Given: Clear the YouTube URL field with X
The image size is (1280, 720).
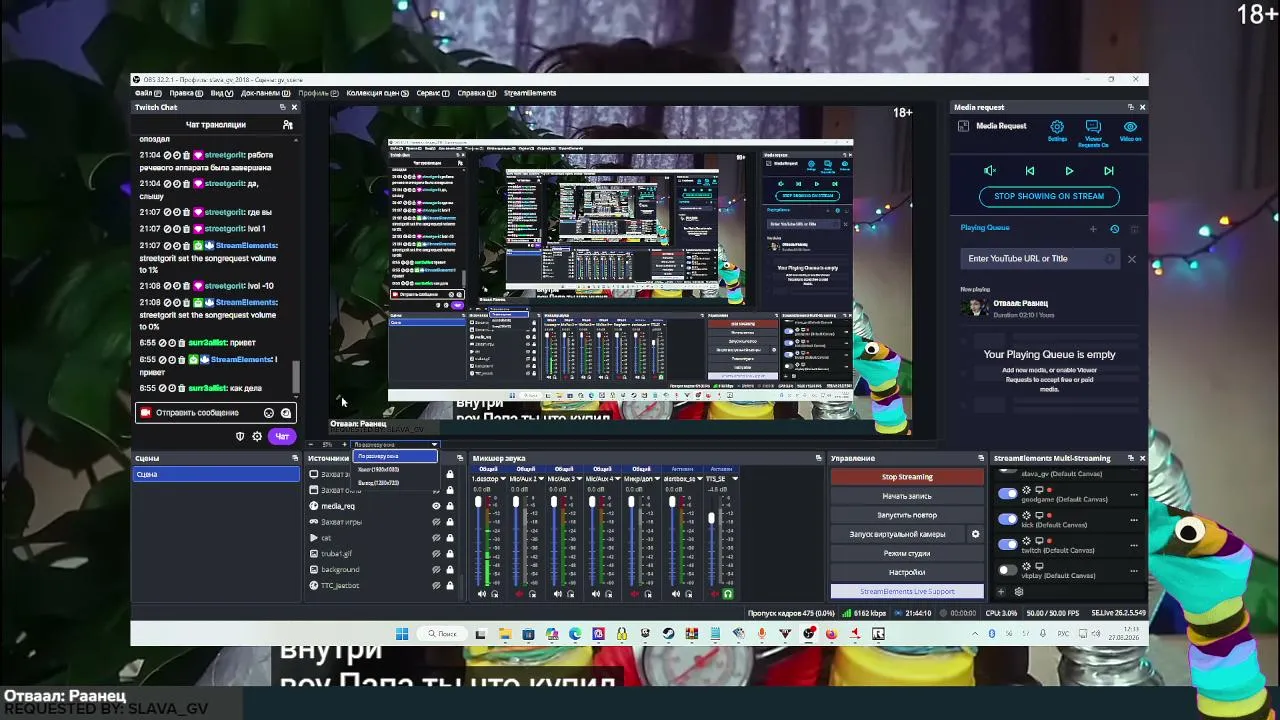Looking at the screenshot, I should coord(1131,259).
